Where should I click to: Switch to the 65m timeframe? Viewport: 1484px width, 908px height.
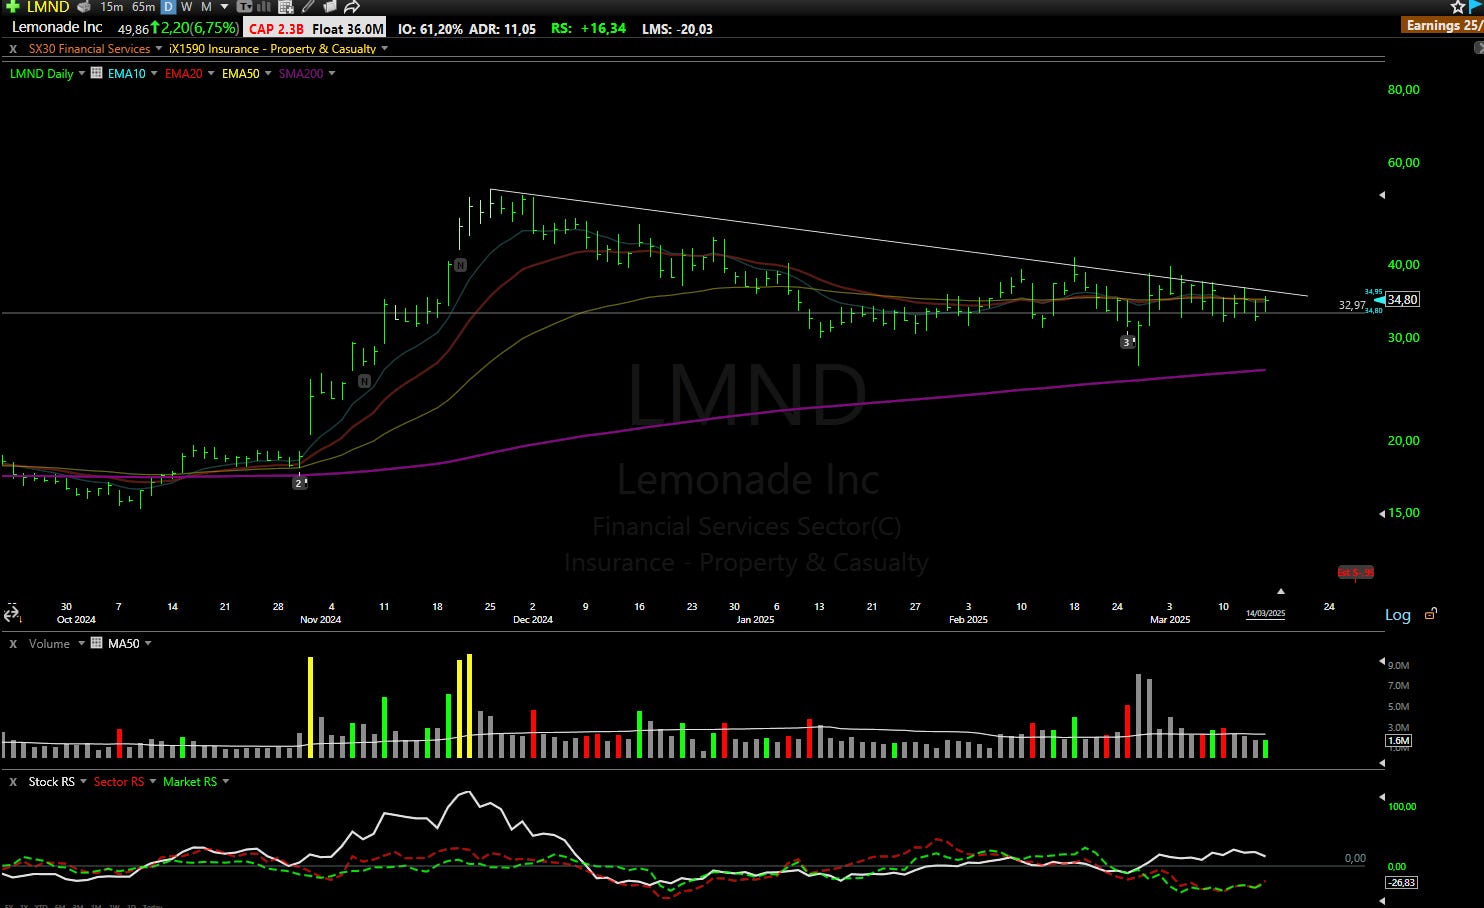[x=143, y=6]
